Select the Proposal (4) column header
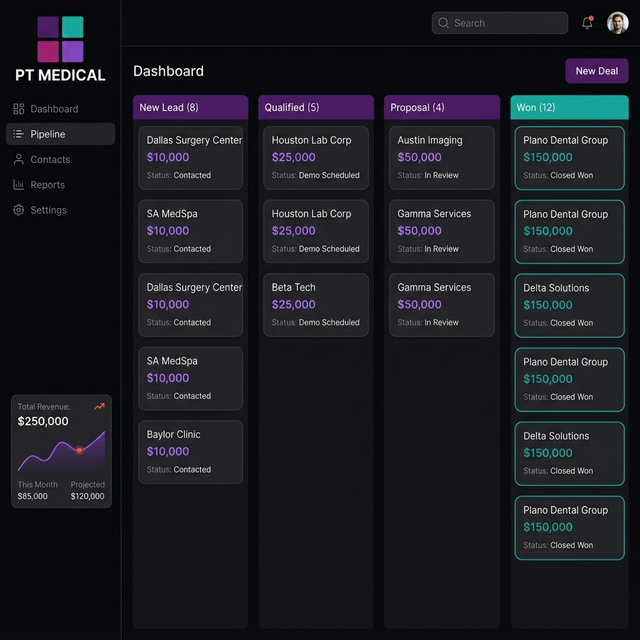Image resolution: width=640 pixels, height=640 pixels. [x=442, y=107]
